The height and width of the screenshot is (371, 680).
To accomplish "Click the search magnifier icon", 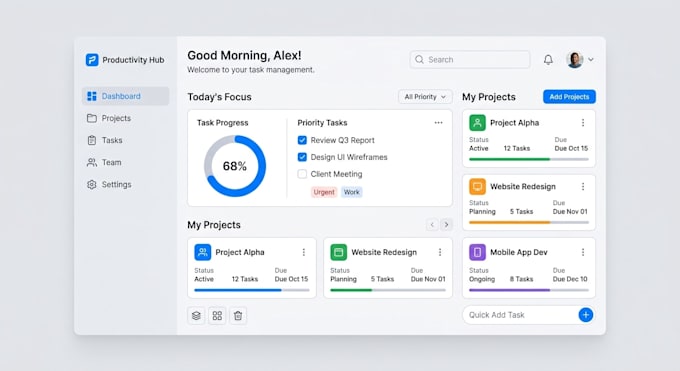I will pos(419,59).
